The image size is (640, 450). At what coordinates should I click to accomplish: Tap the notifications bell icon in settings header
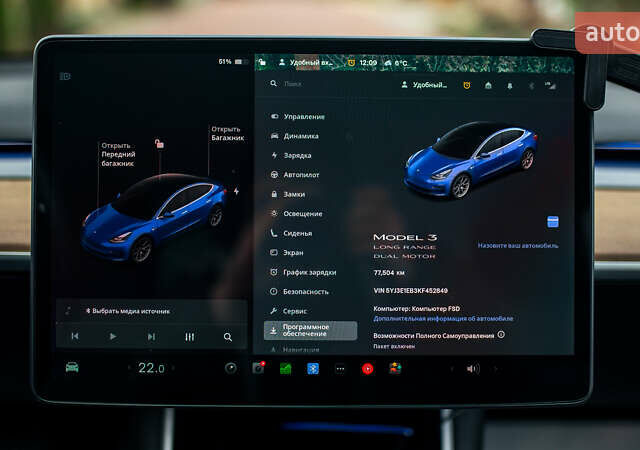pos(508,86)
